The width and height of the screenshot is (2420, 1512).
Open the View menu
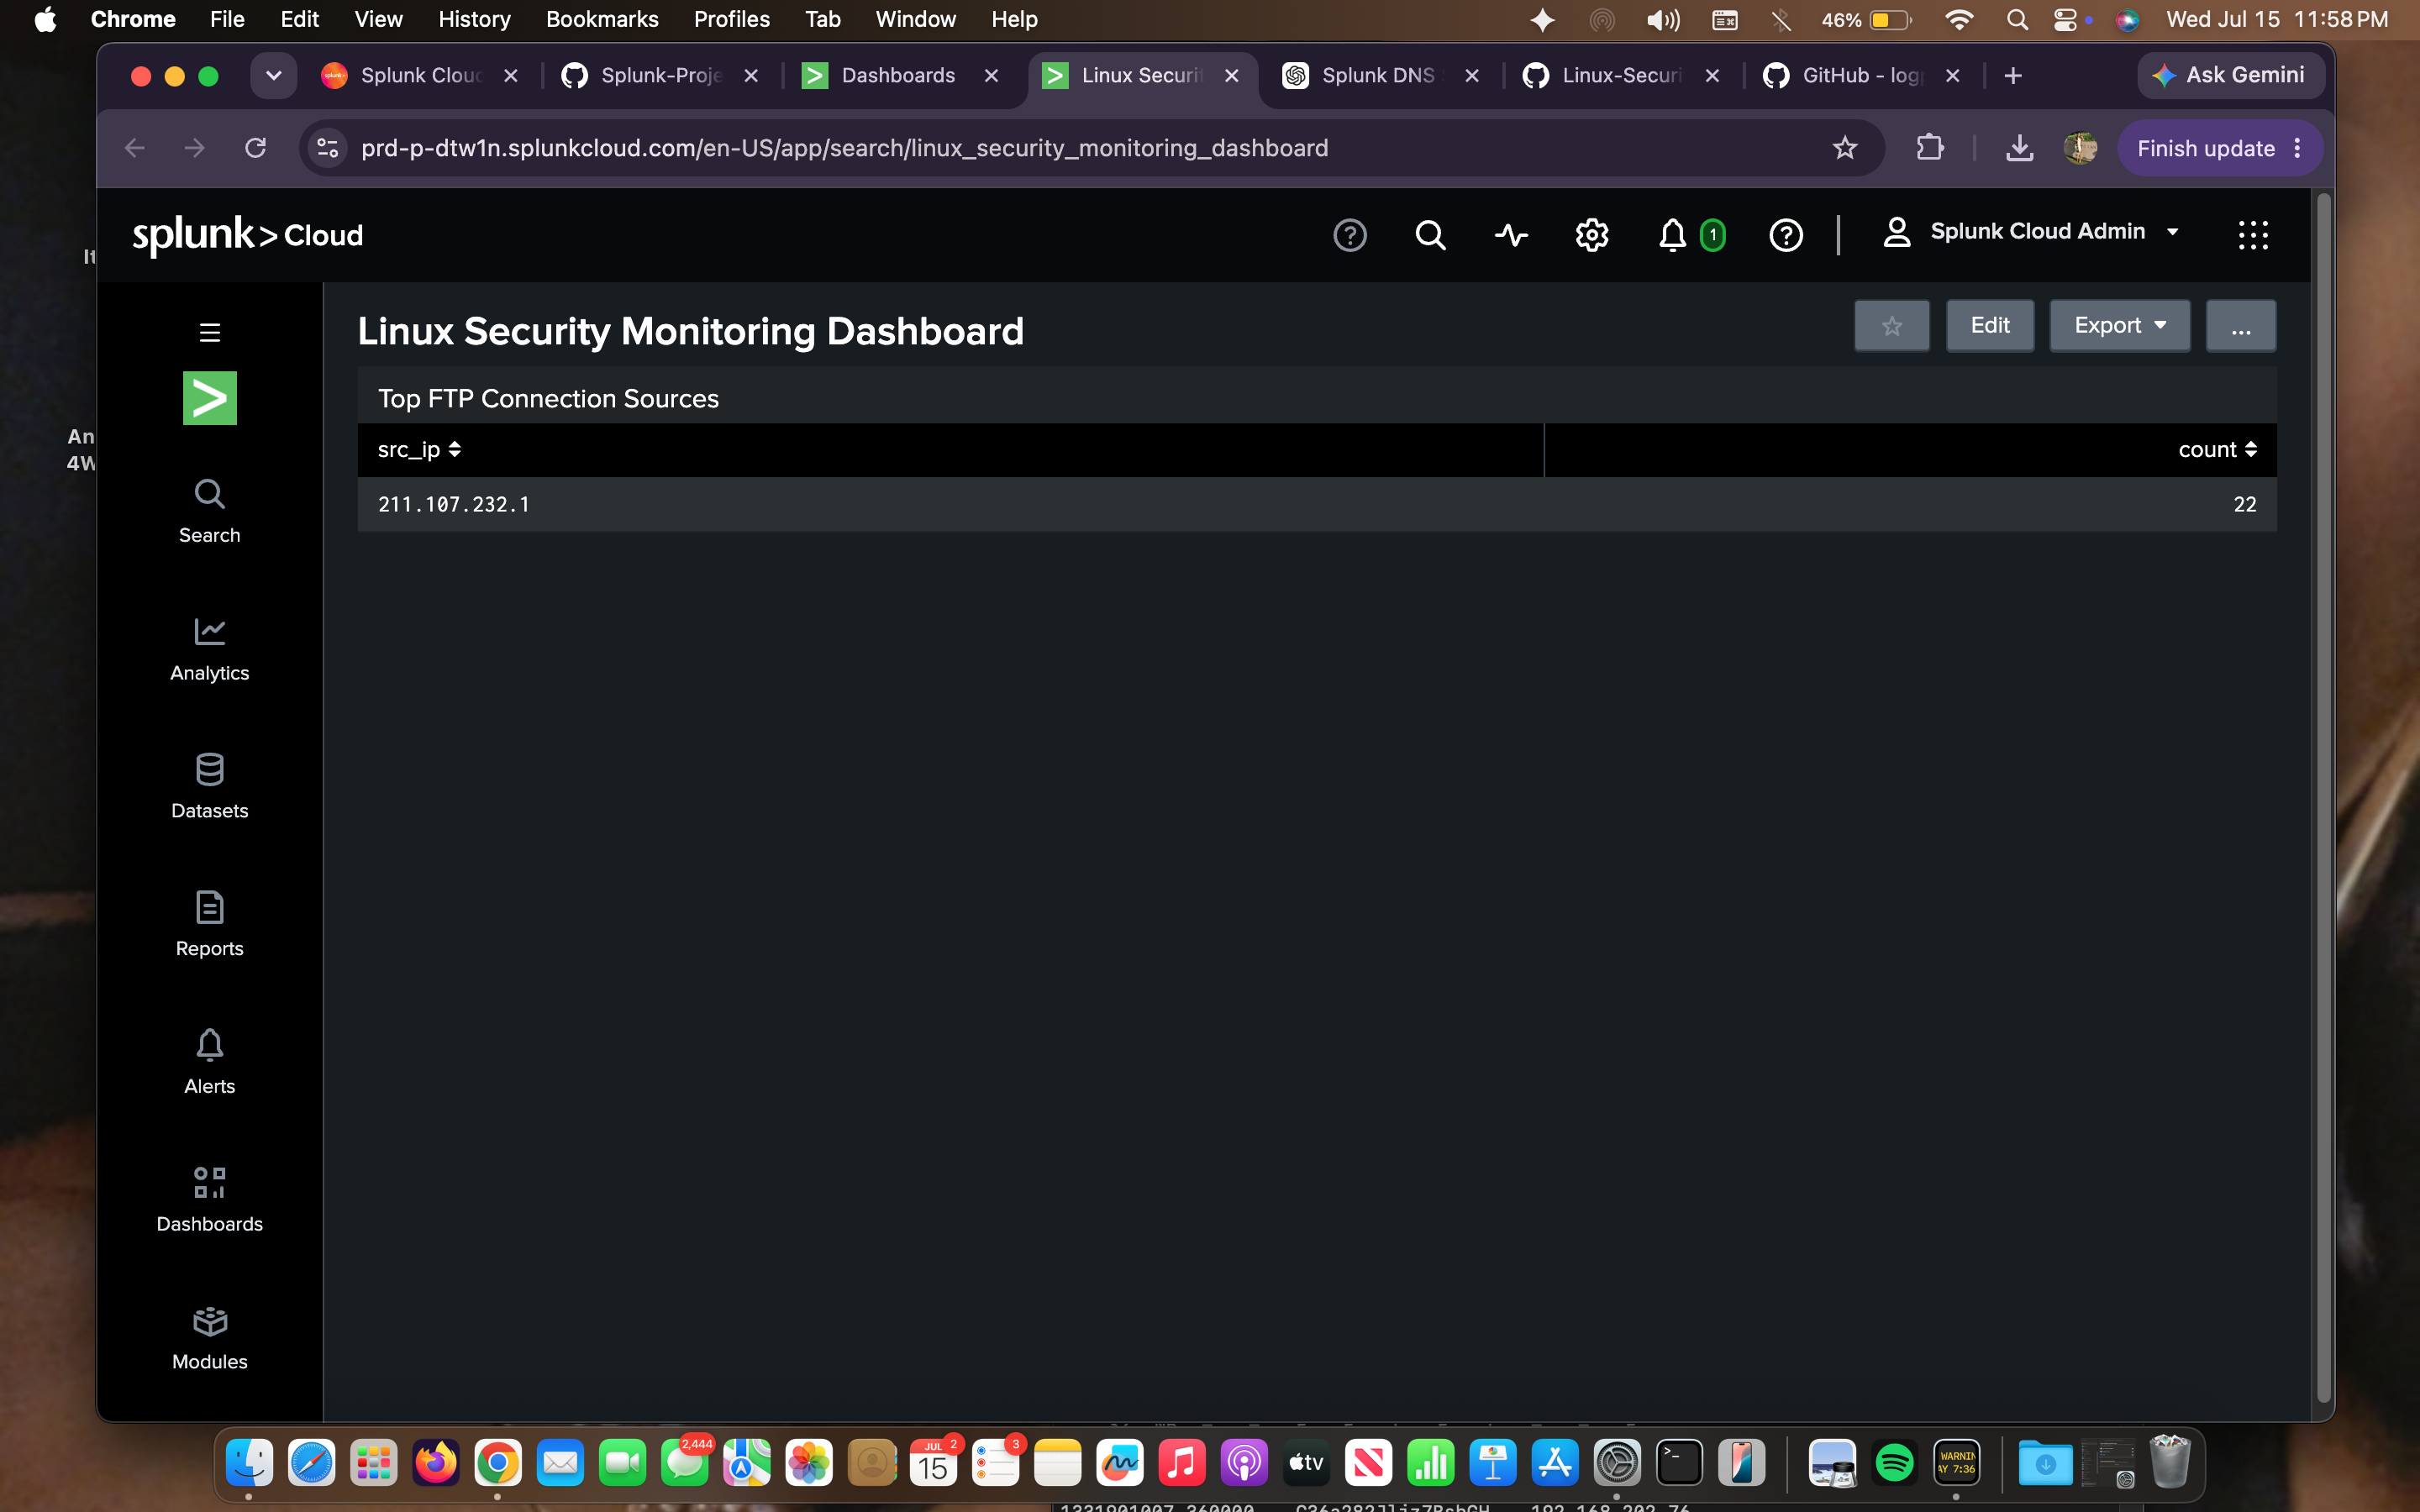[378, 19]
